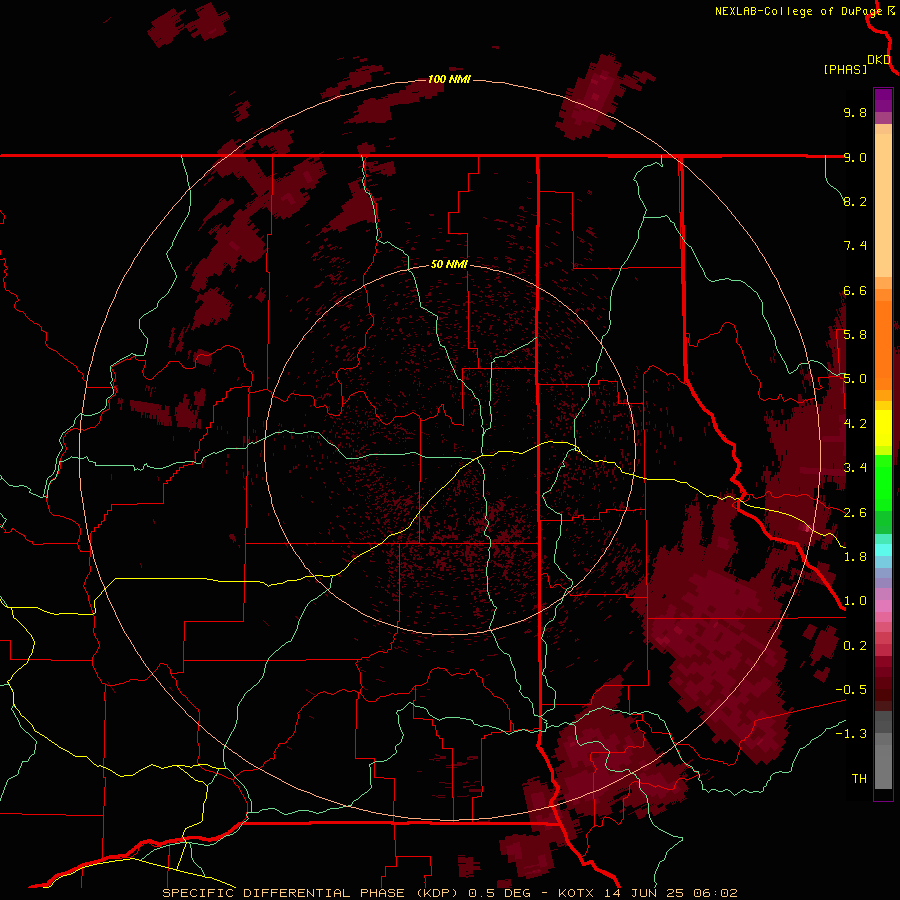Click the 9.0 legend value
Screen dimensions: 900x900
tap(855, 157)
